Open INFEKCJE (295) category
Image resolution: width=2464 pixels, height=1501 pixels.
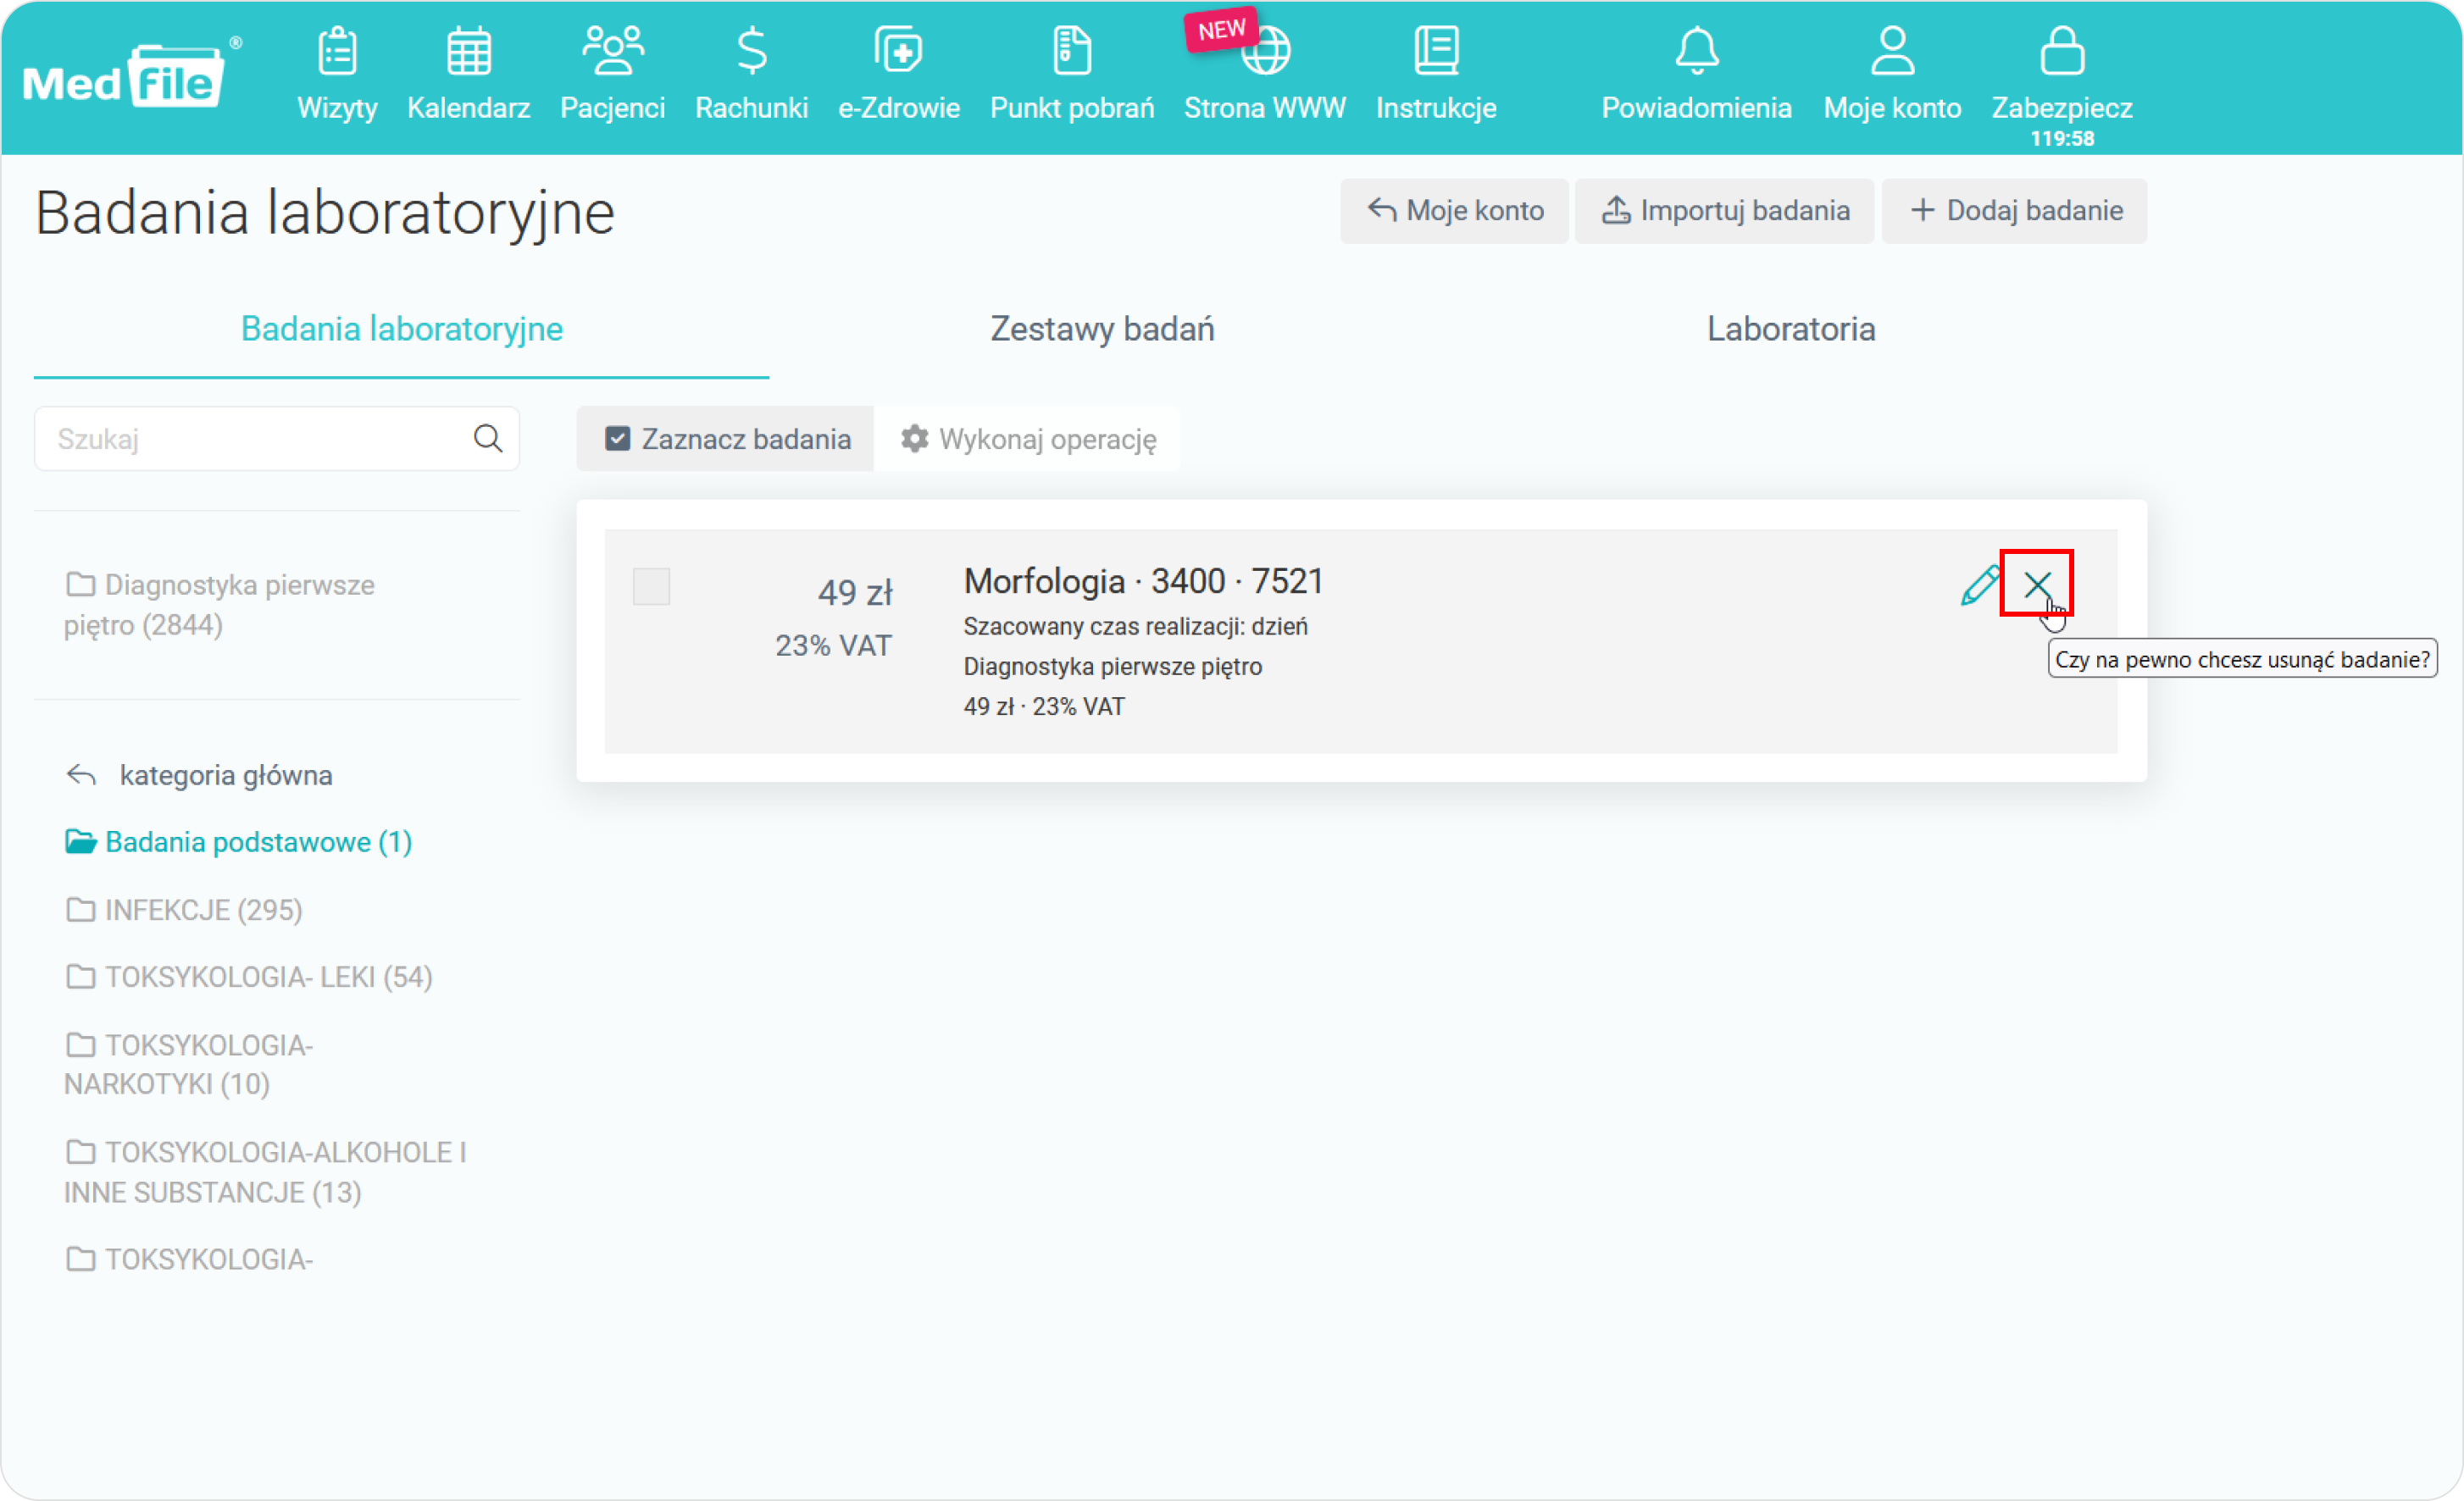point(183,910)
